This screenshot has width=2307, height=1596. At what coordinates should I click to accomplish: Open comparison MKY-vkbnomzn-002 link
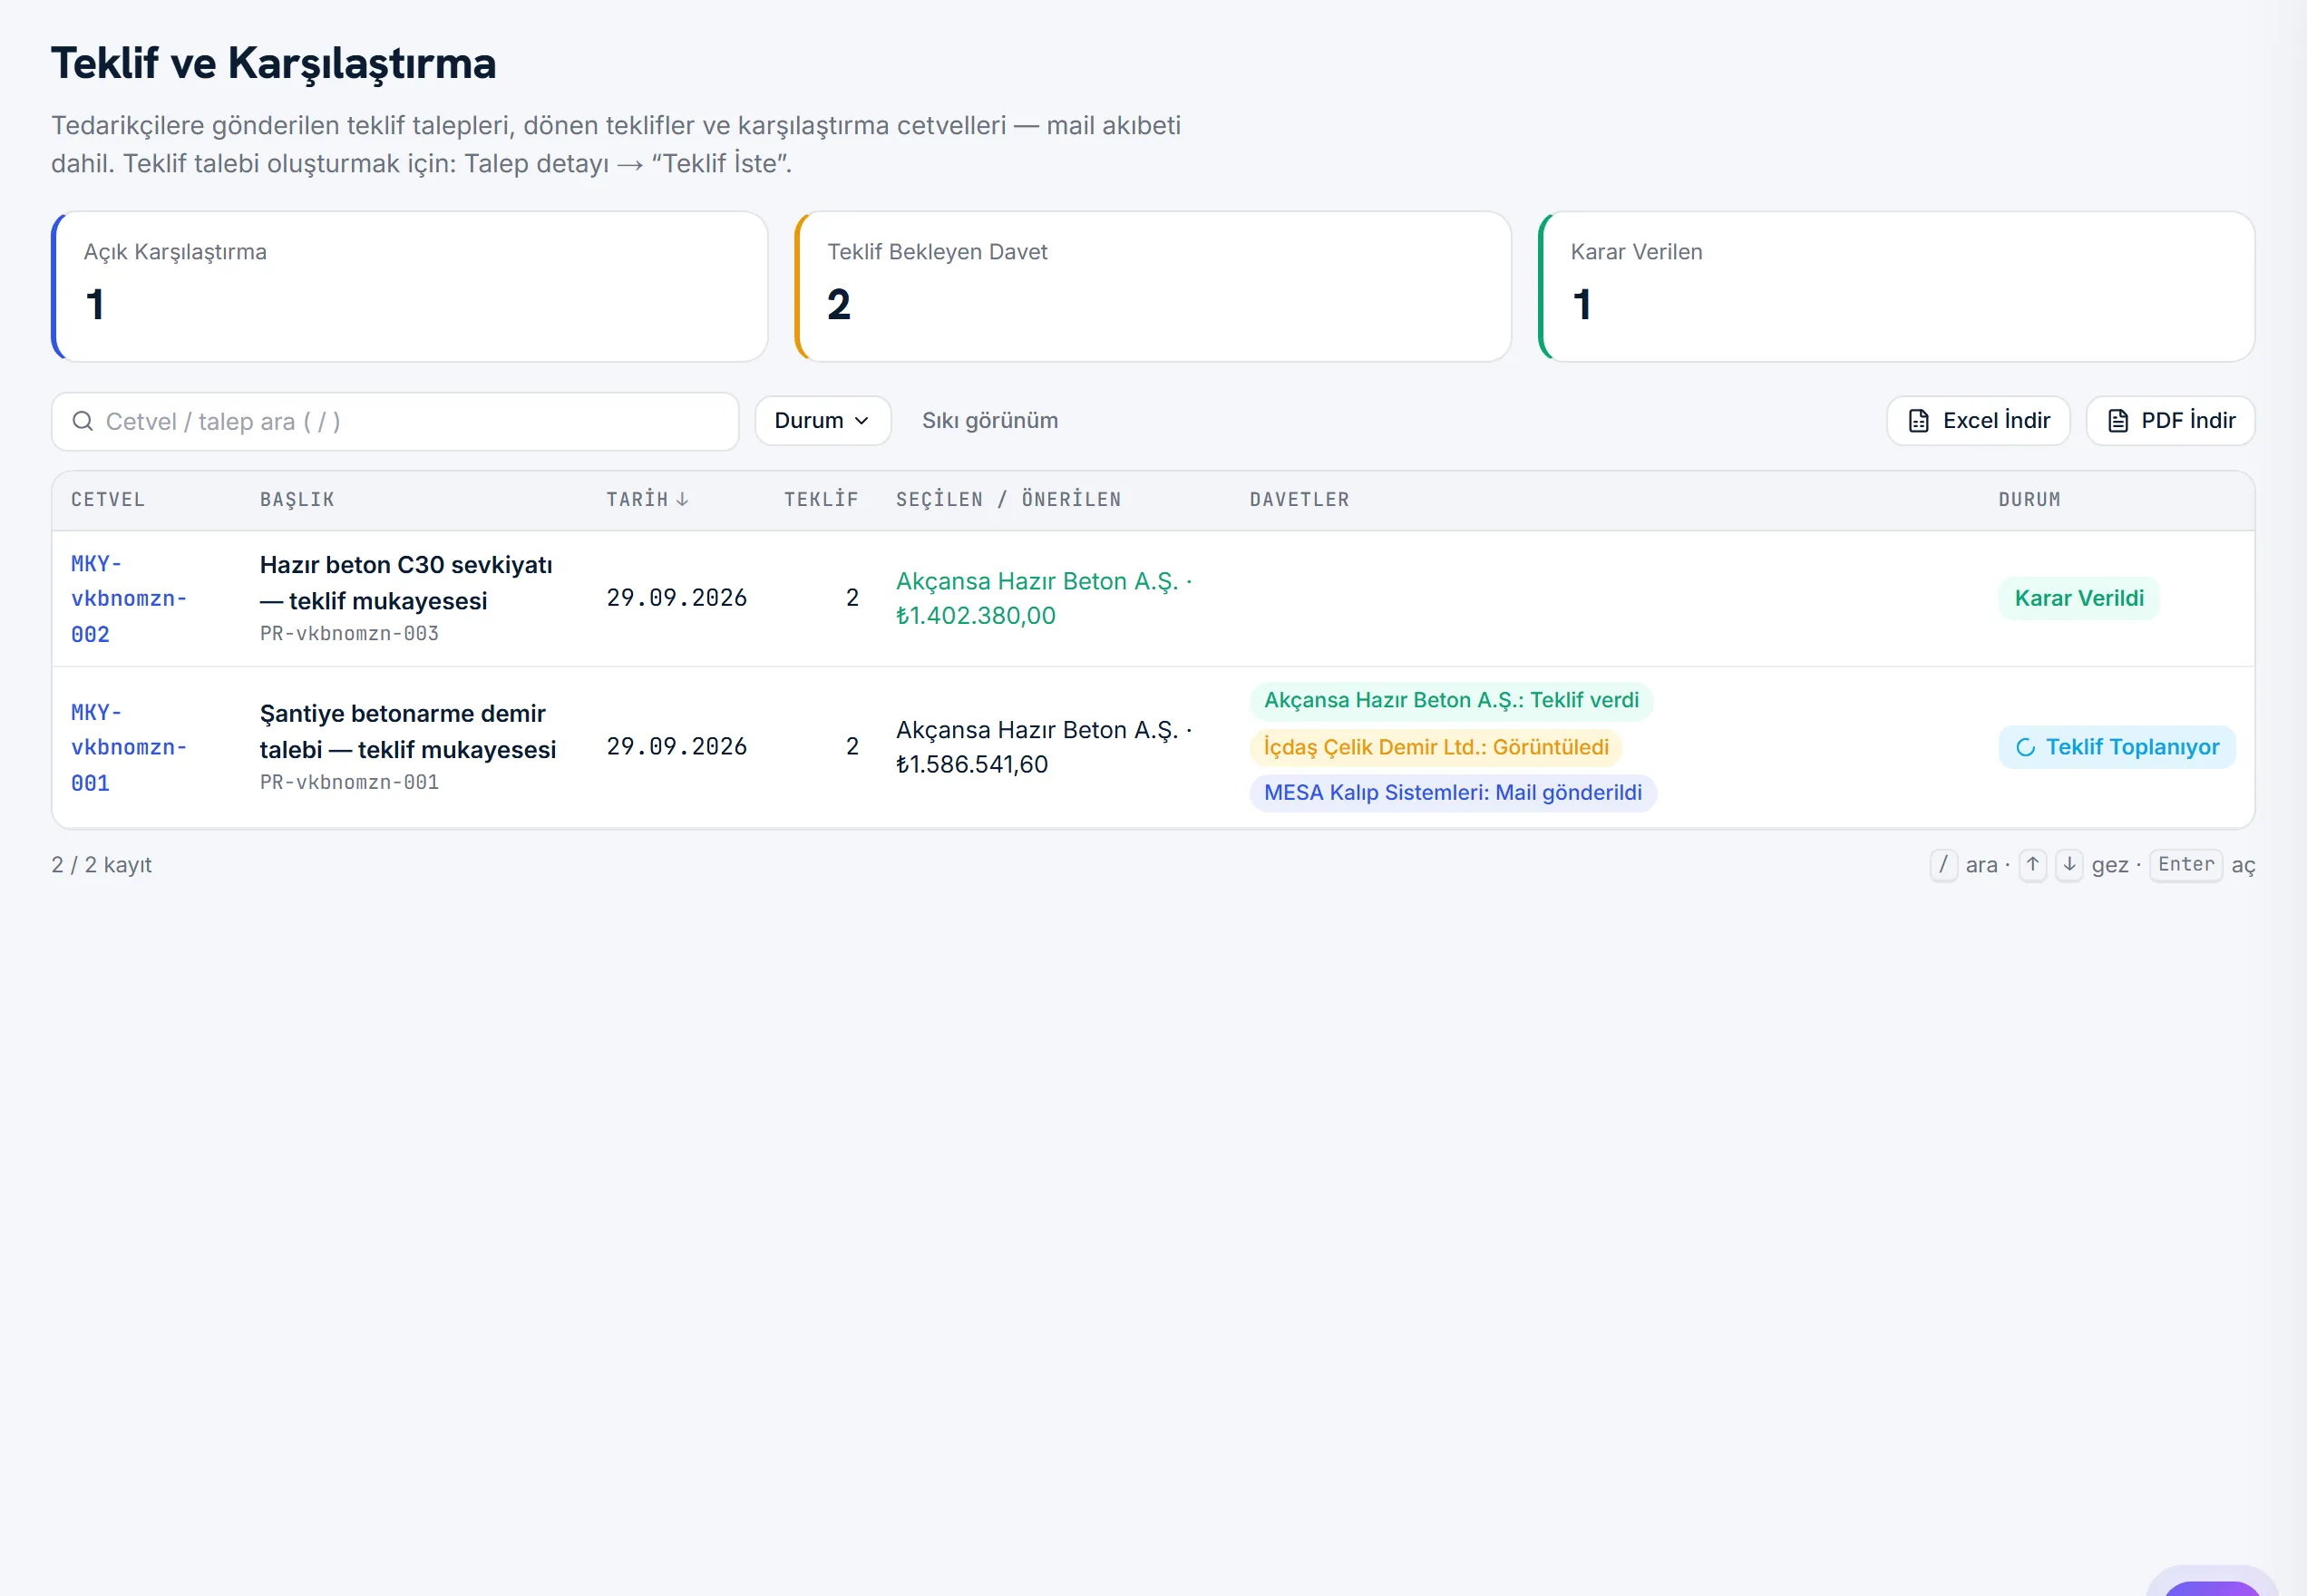tap(129, 598)
